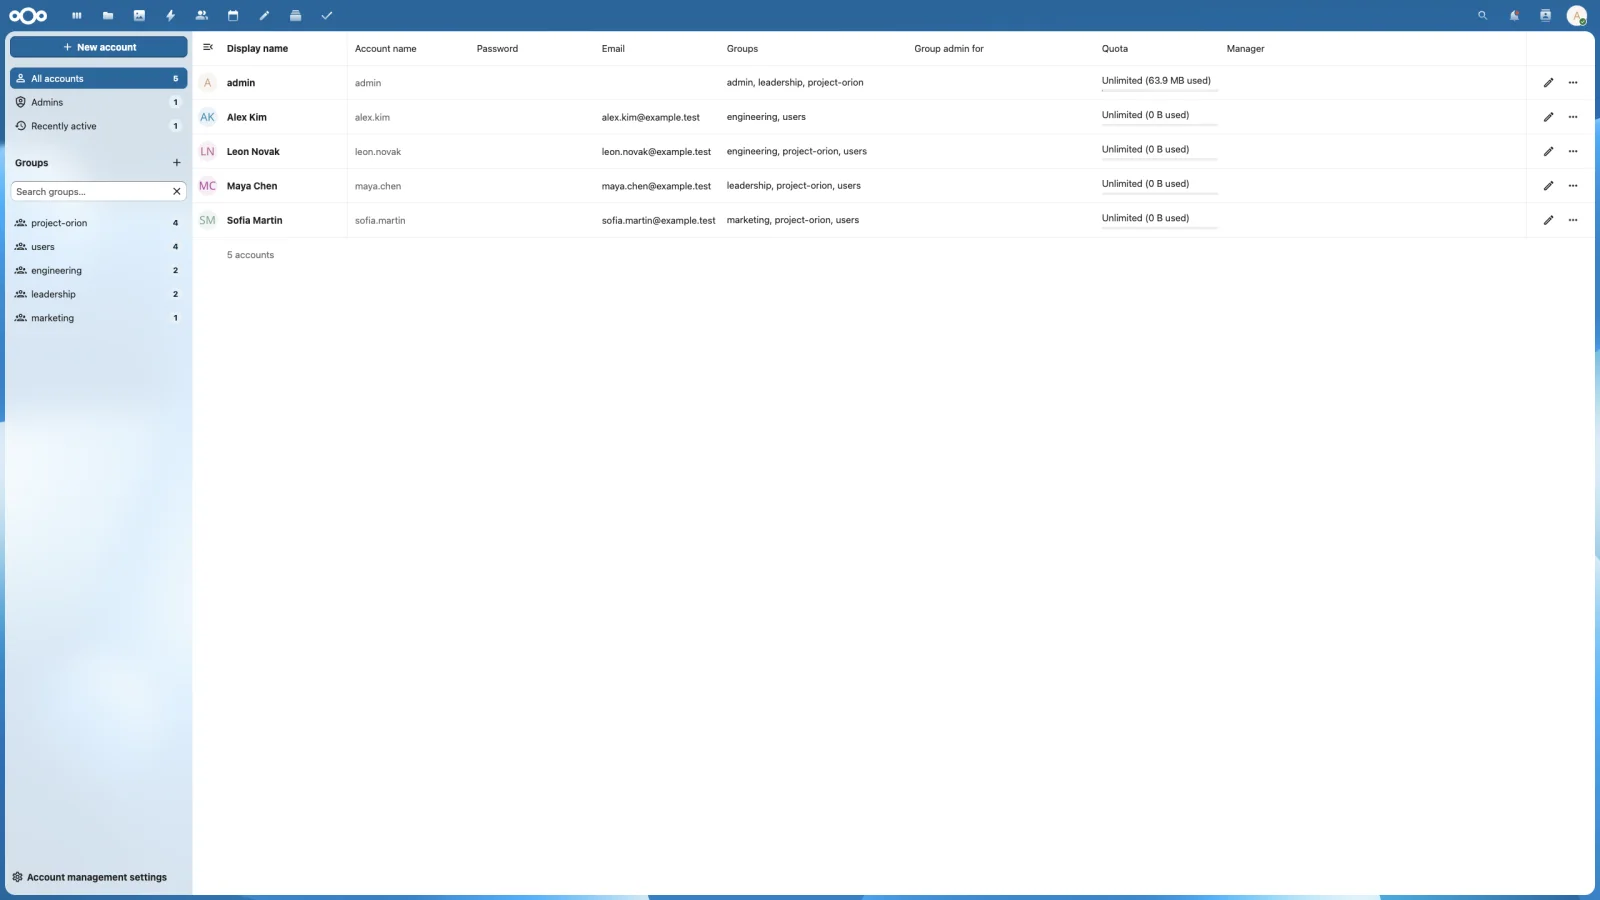Choose the marketing group in the sidebar

pyautogui.click(x=98, y=318)
